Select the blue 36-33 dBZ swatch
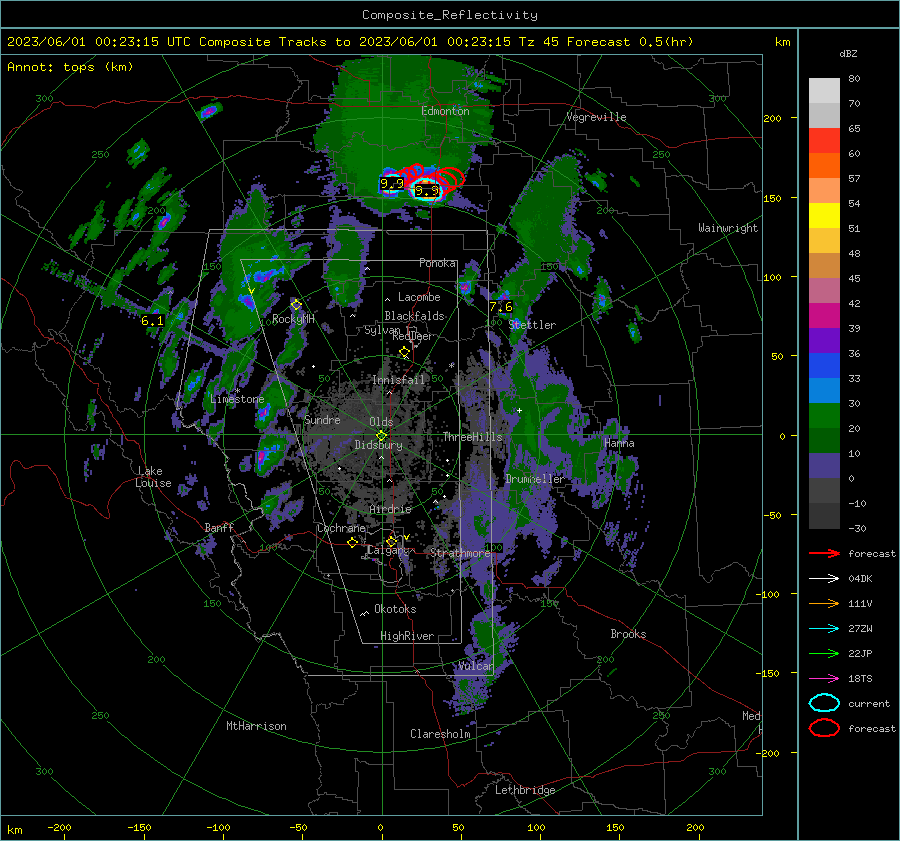The image size is (900, 841). click(x=824, y=366)
